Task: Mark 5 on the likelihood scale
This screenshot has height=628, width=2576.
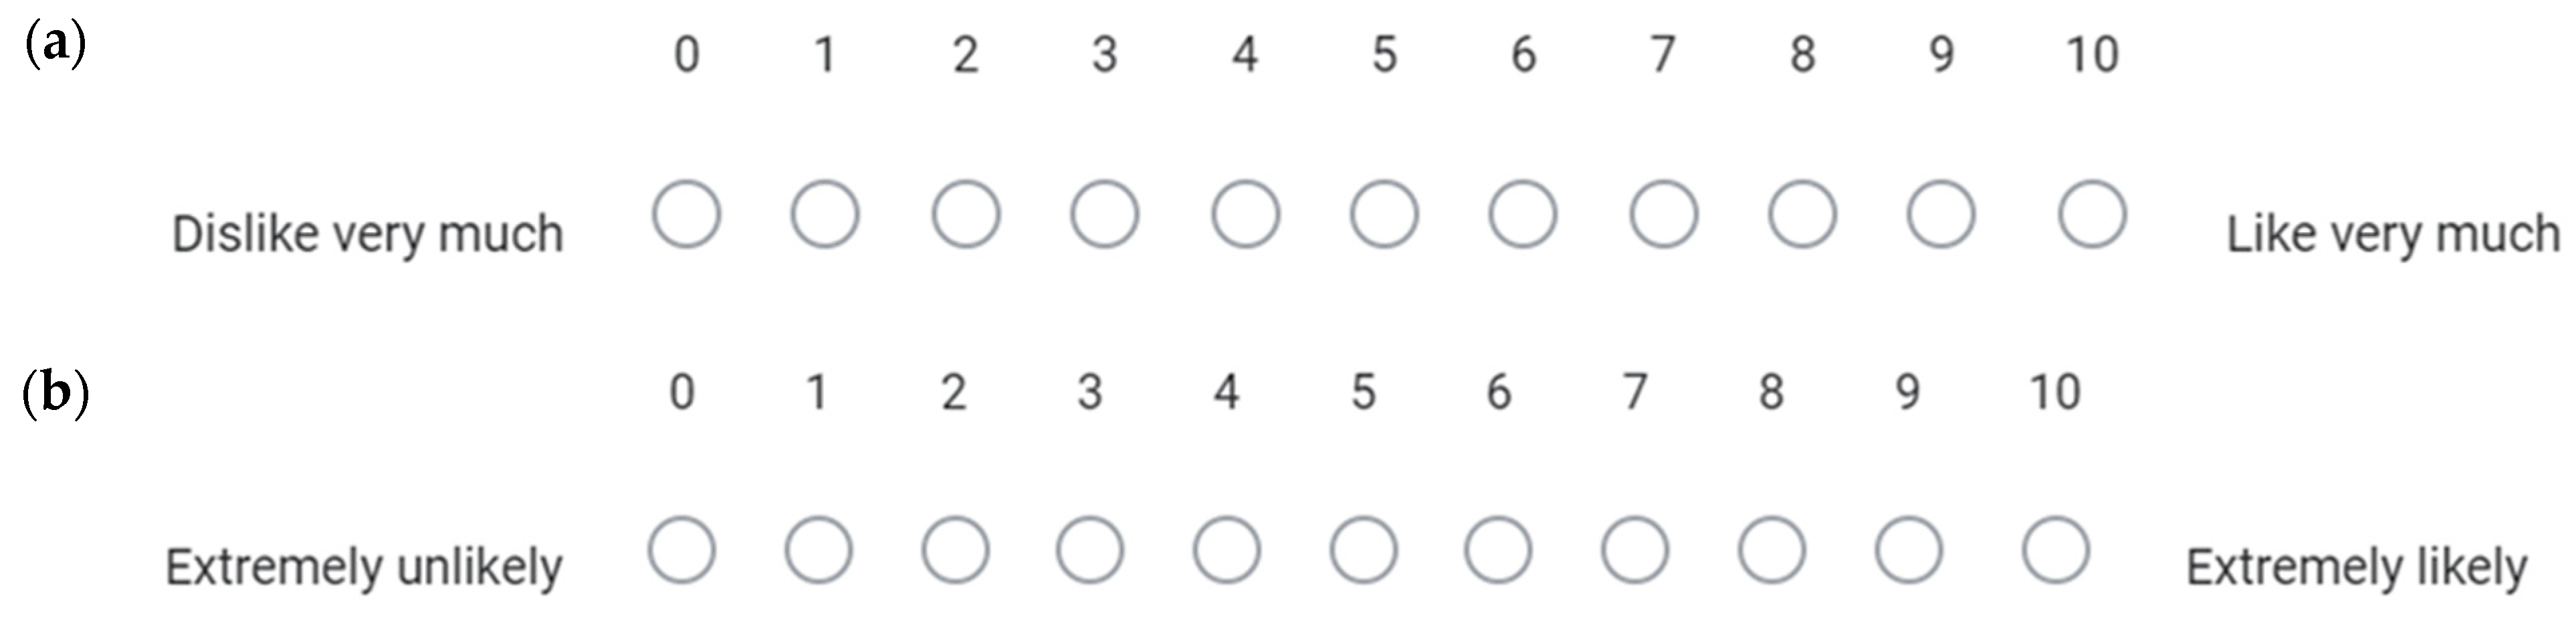Action: pos(1364,550)
